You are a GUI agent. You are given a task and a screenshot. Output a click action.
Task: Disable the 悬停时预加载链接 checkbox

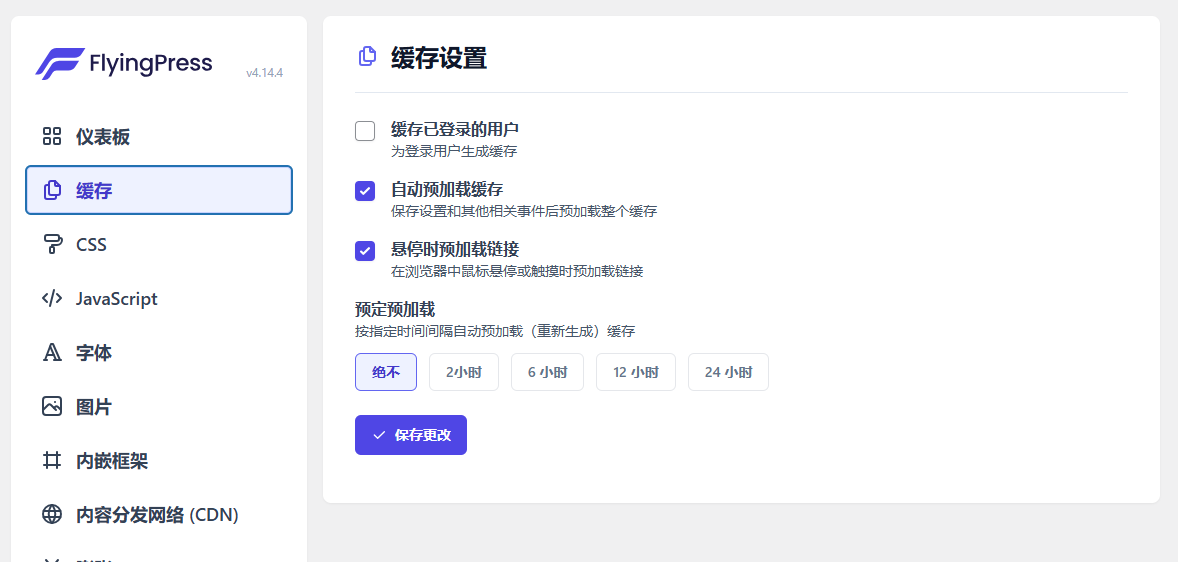tap(365, 251)
